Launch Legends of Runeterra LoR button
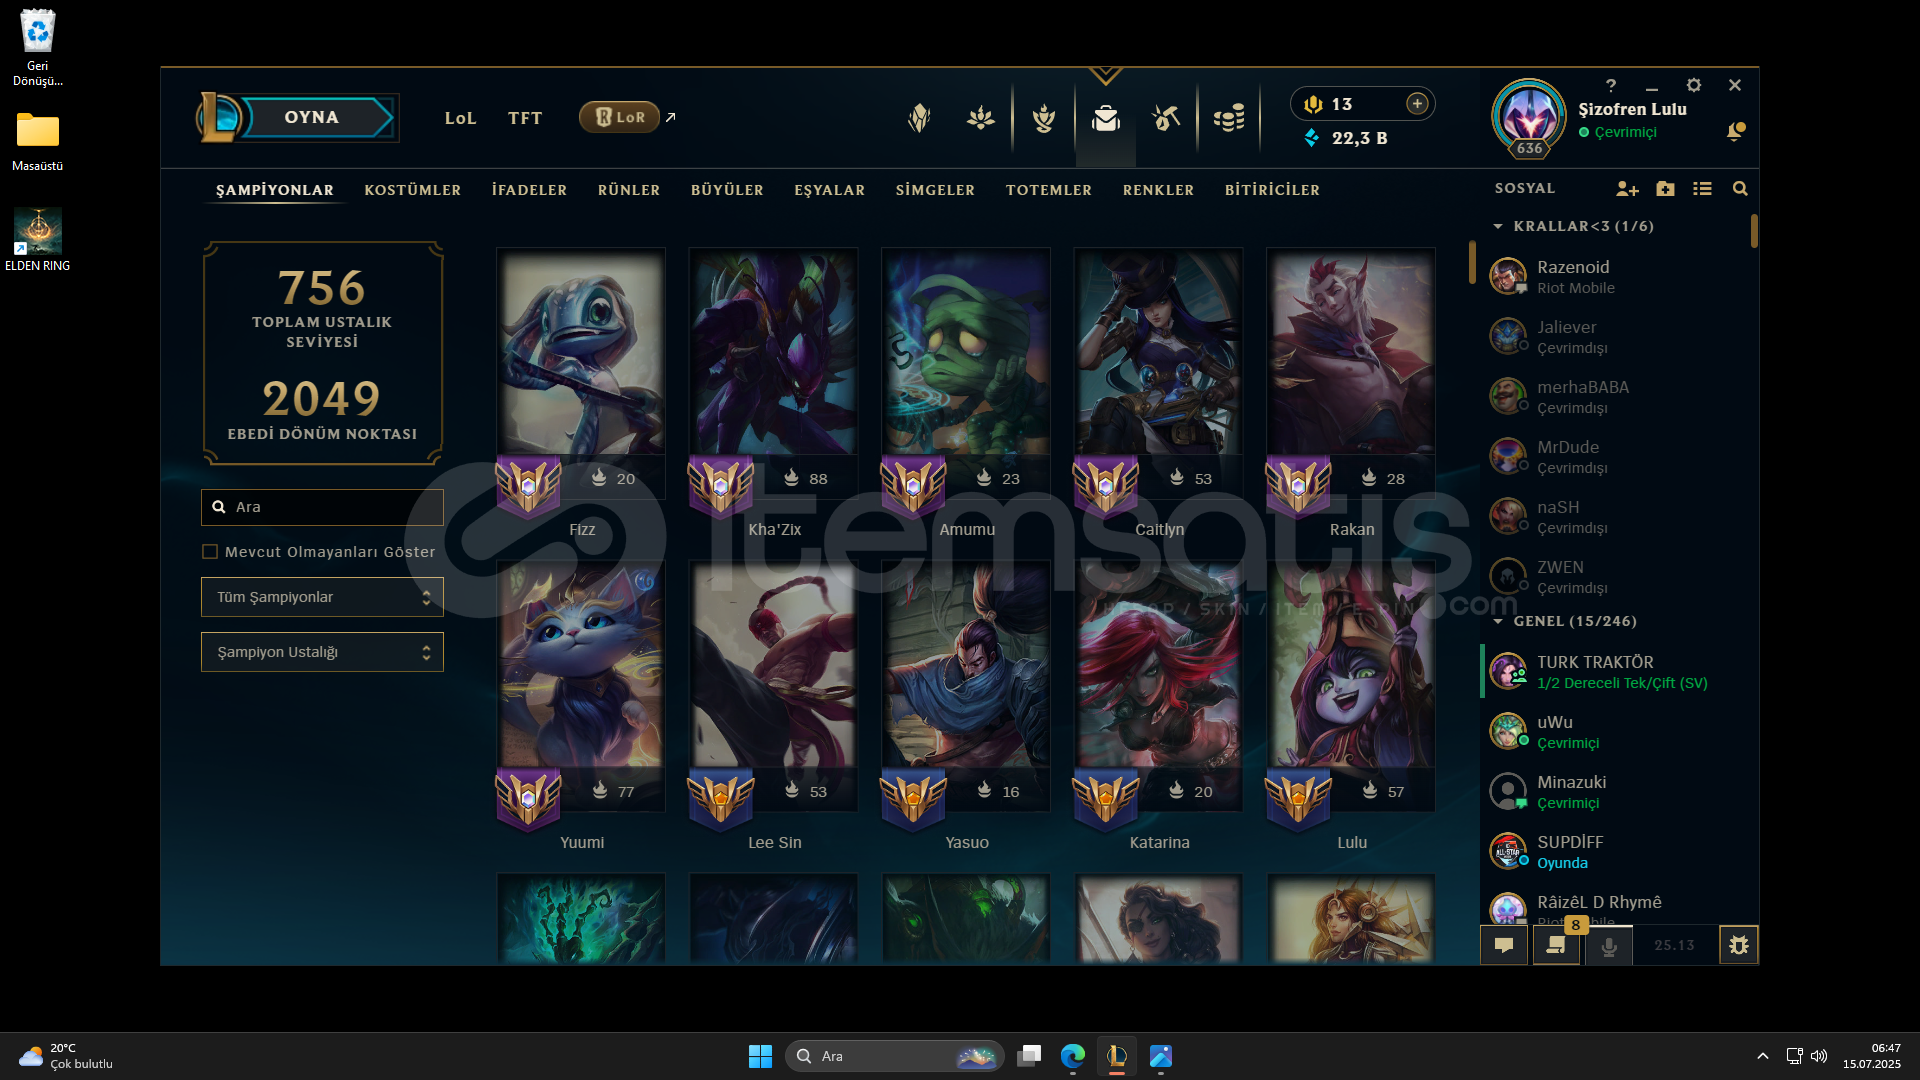 pyautogui.click(x=619, y=117)
